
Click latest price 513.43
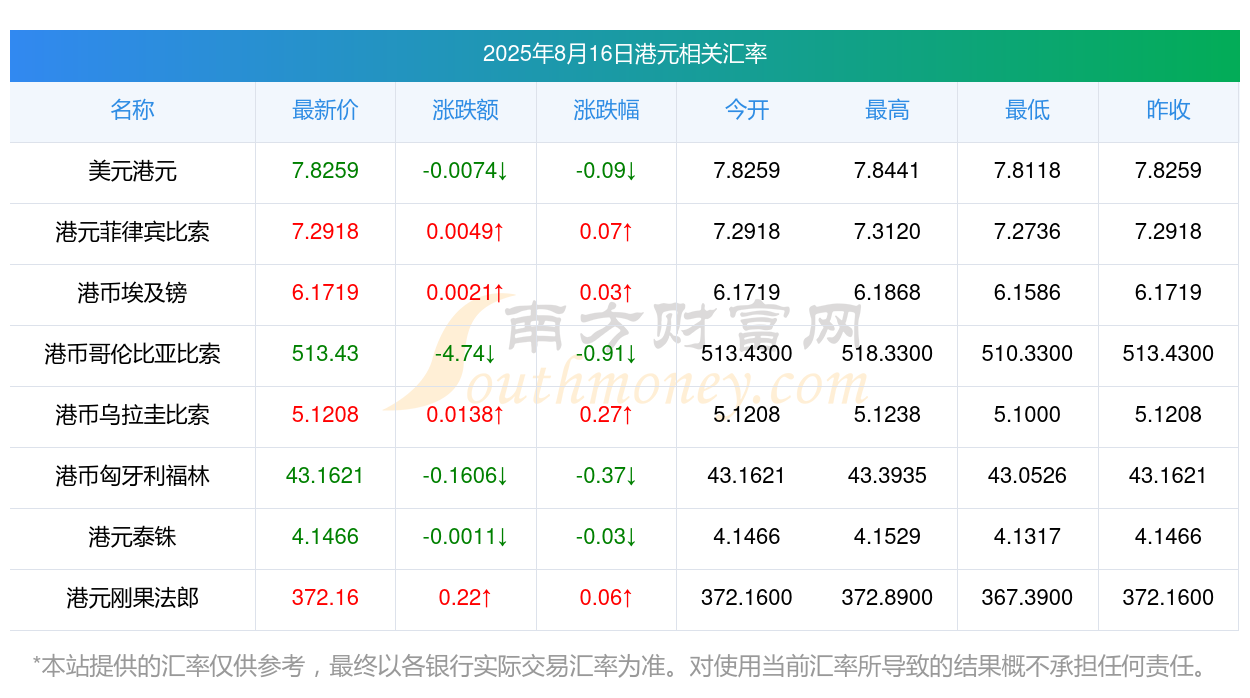pyautogui.click(x=325, y=354)
